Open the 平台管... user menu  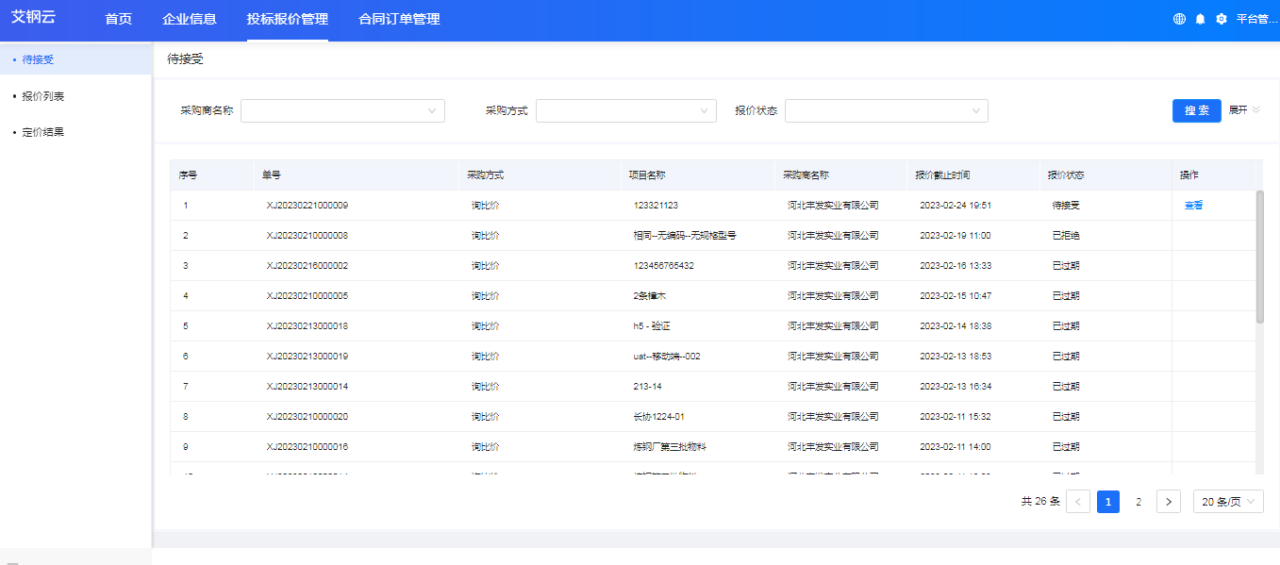(x=1257, y=19)
